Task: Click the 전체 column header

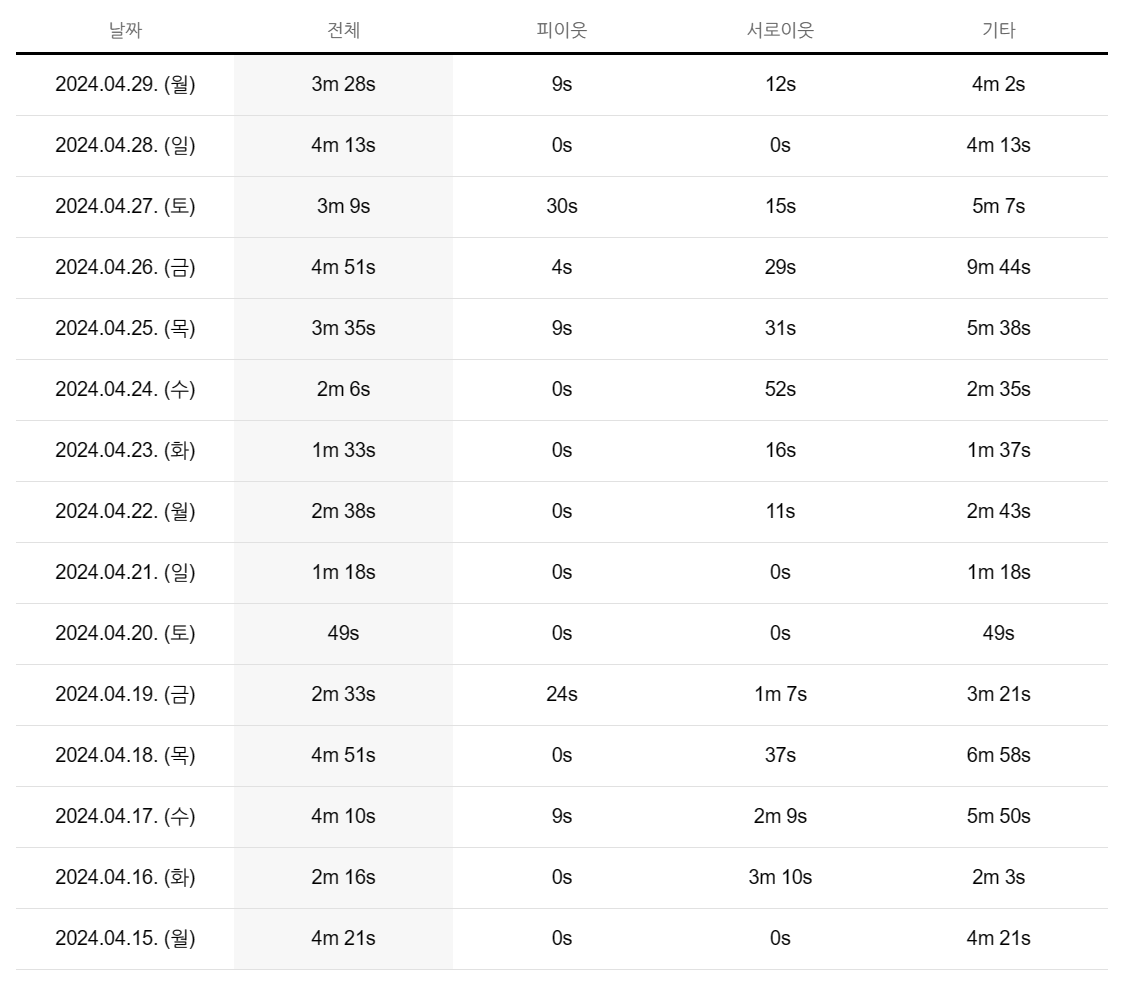Action: pos(343,30)
